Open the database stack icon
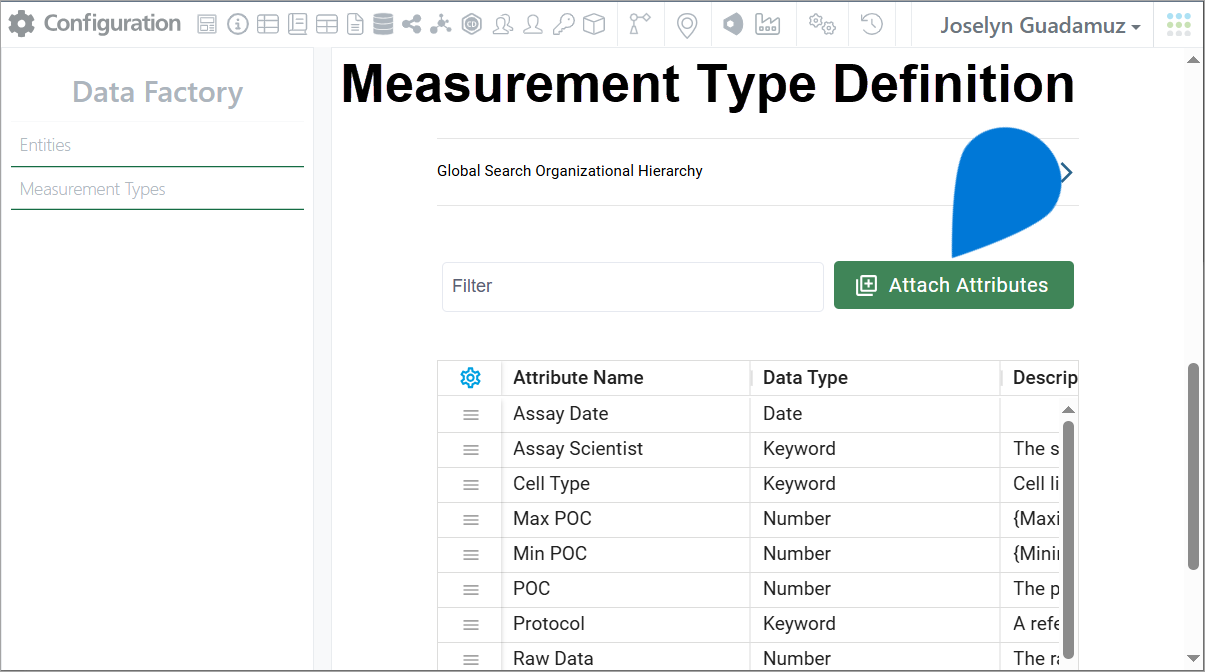The width and height of the screenshot is (1205, 672). tap(383, 25)
